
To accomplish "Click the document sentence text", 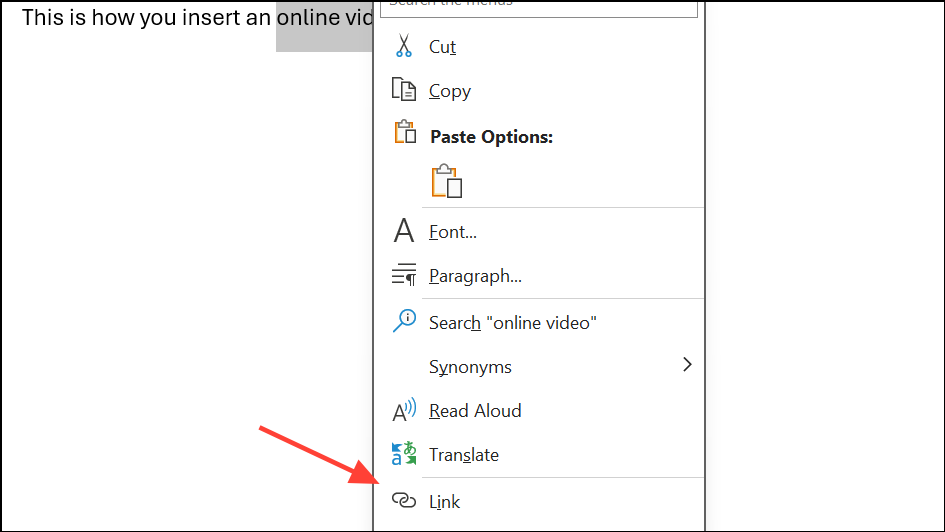I will click(150, 18).
